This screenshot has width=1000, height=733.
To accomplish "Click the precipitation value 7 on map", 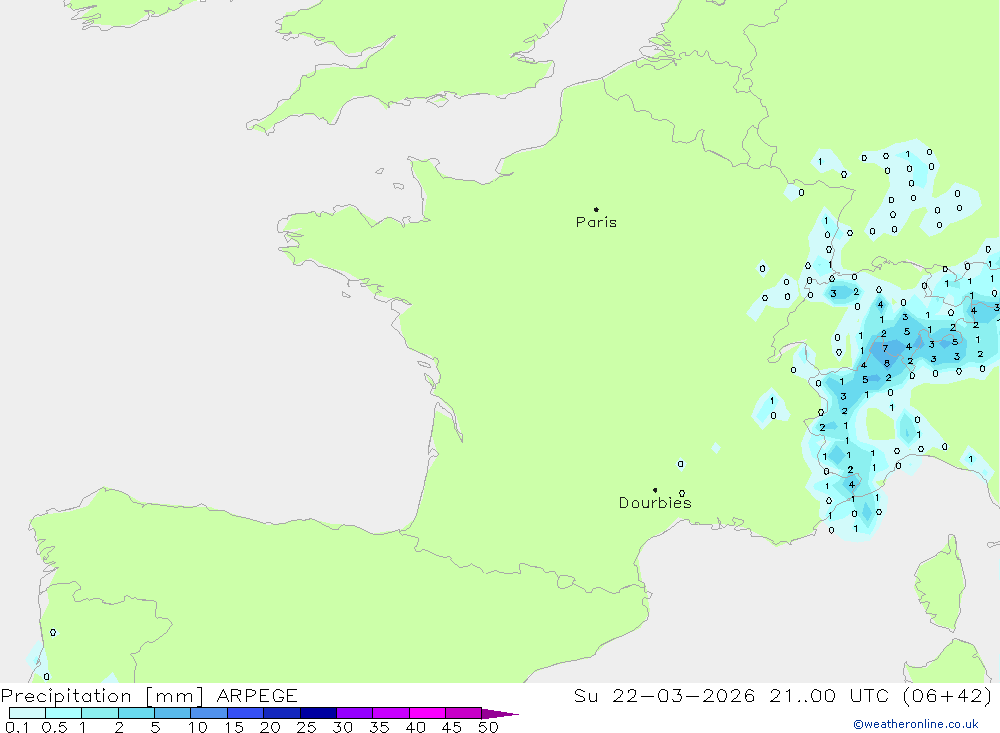I will pos(885,348).
